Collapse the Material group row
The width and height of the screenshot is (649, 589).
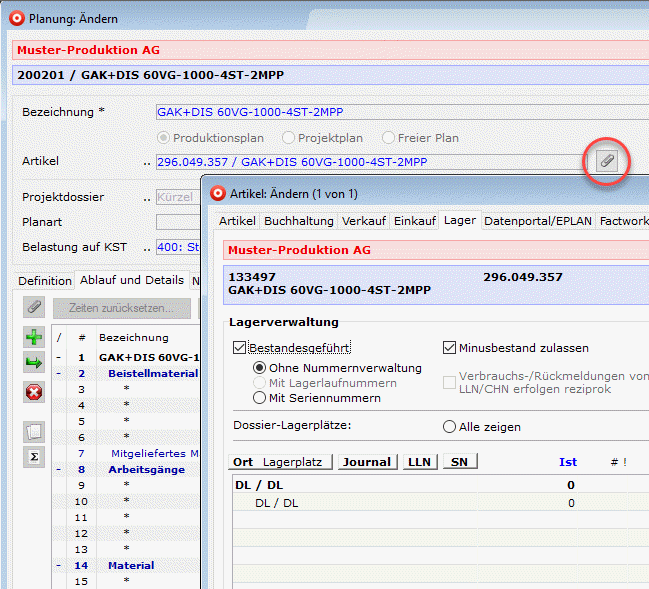click(59, 565)
